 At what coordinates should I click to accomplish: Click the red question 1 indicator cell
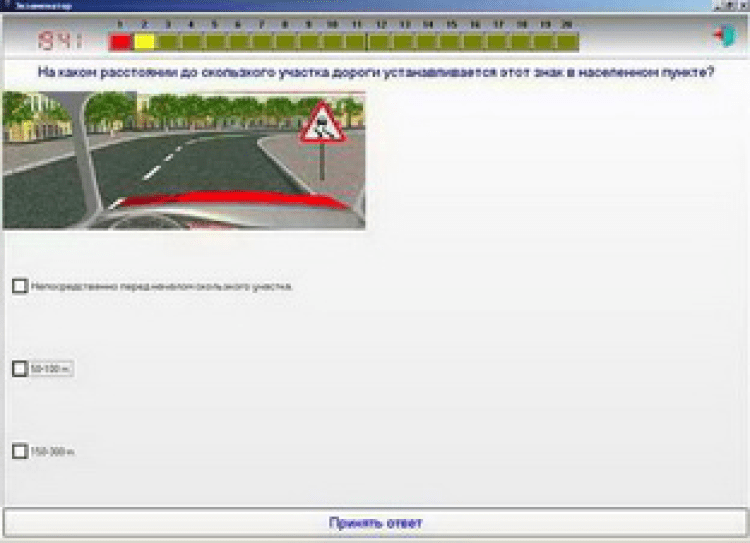pos(120,42)
